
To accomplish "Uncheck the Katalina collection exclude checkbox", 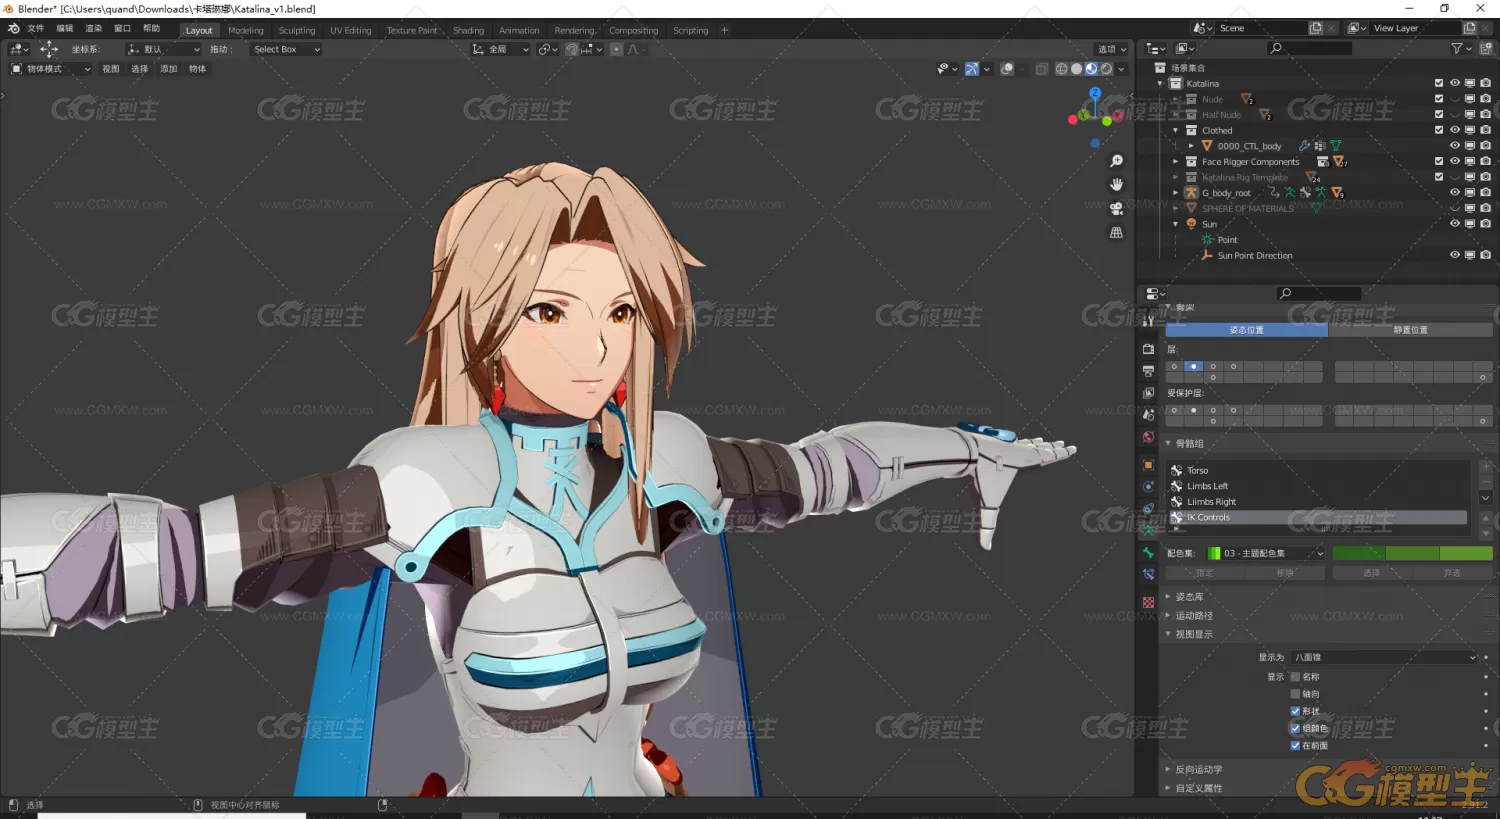I will 1439,83.
